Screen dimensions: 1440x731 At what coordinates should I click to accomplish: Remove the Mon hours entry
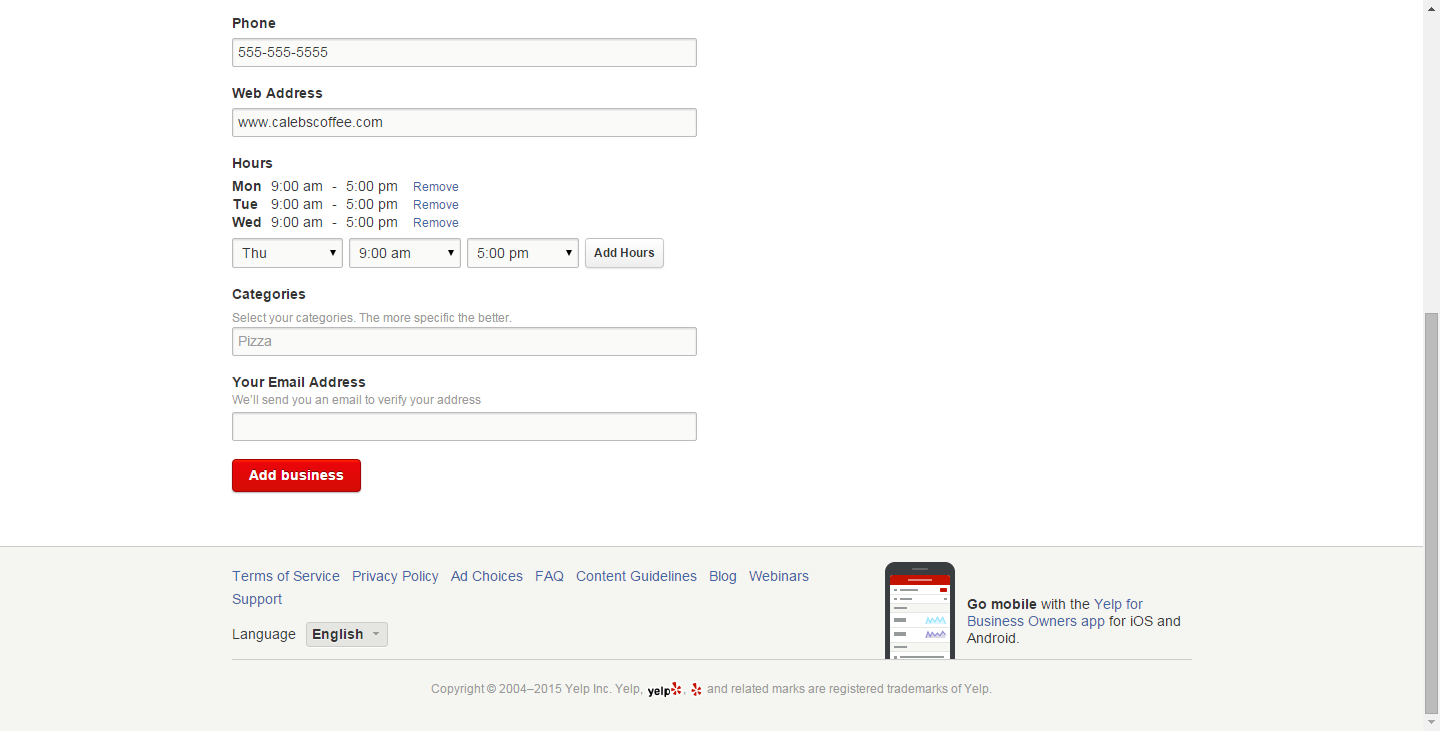[x=435, y=187]
